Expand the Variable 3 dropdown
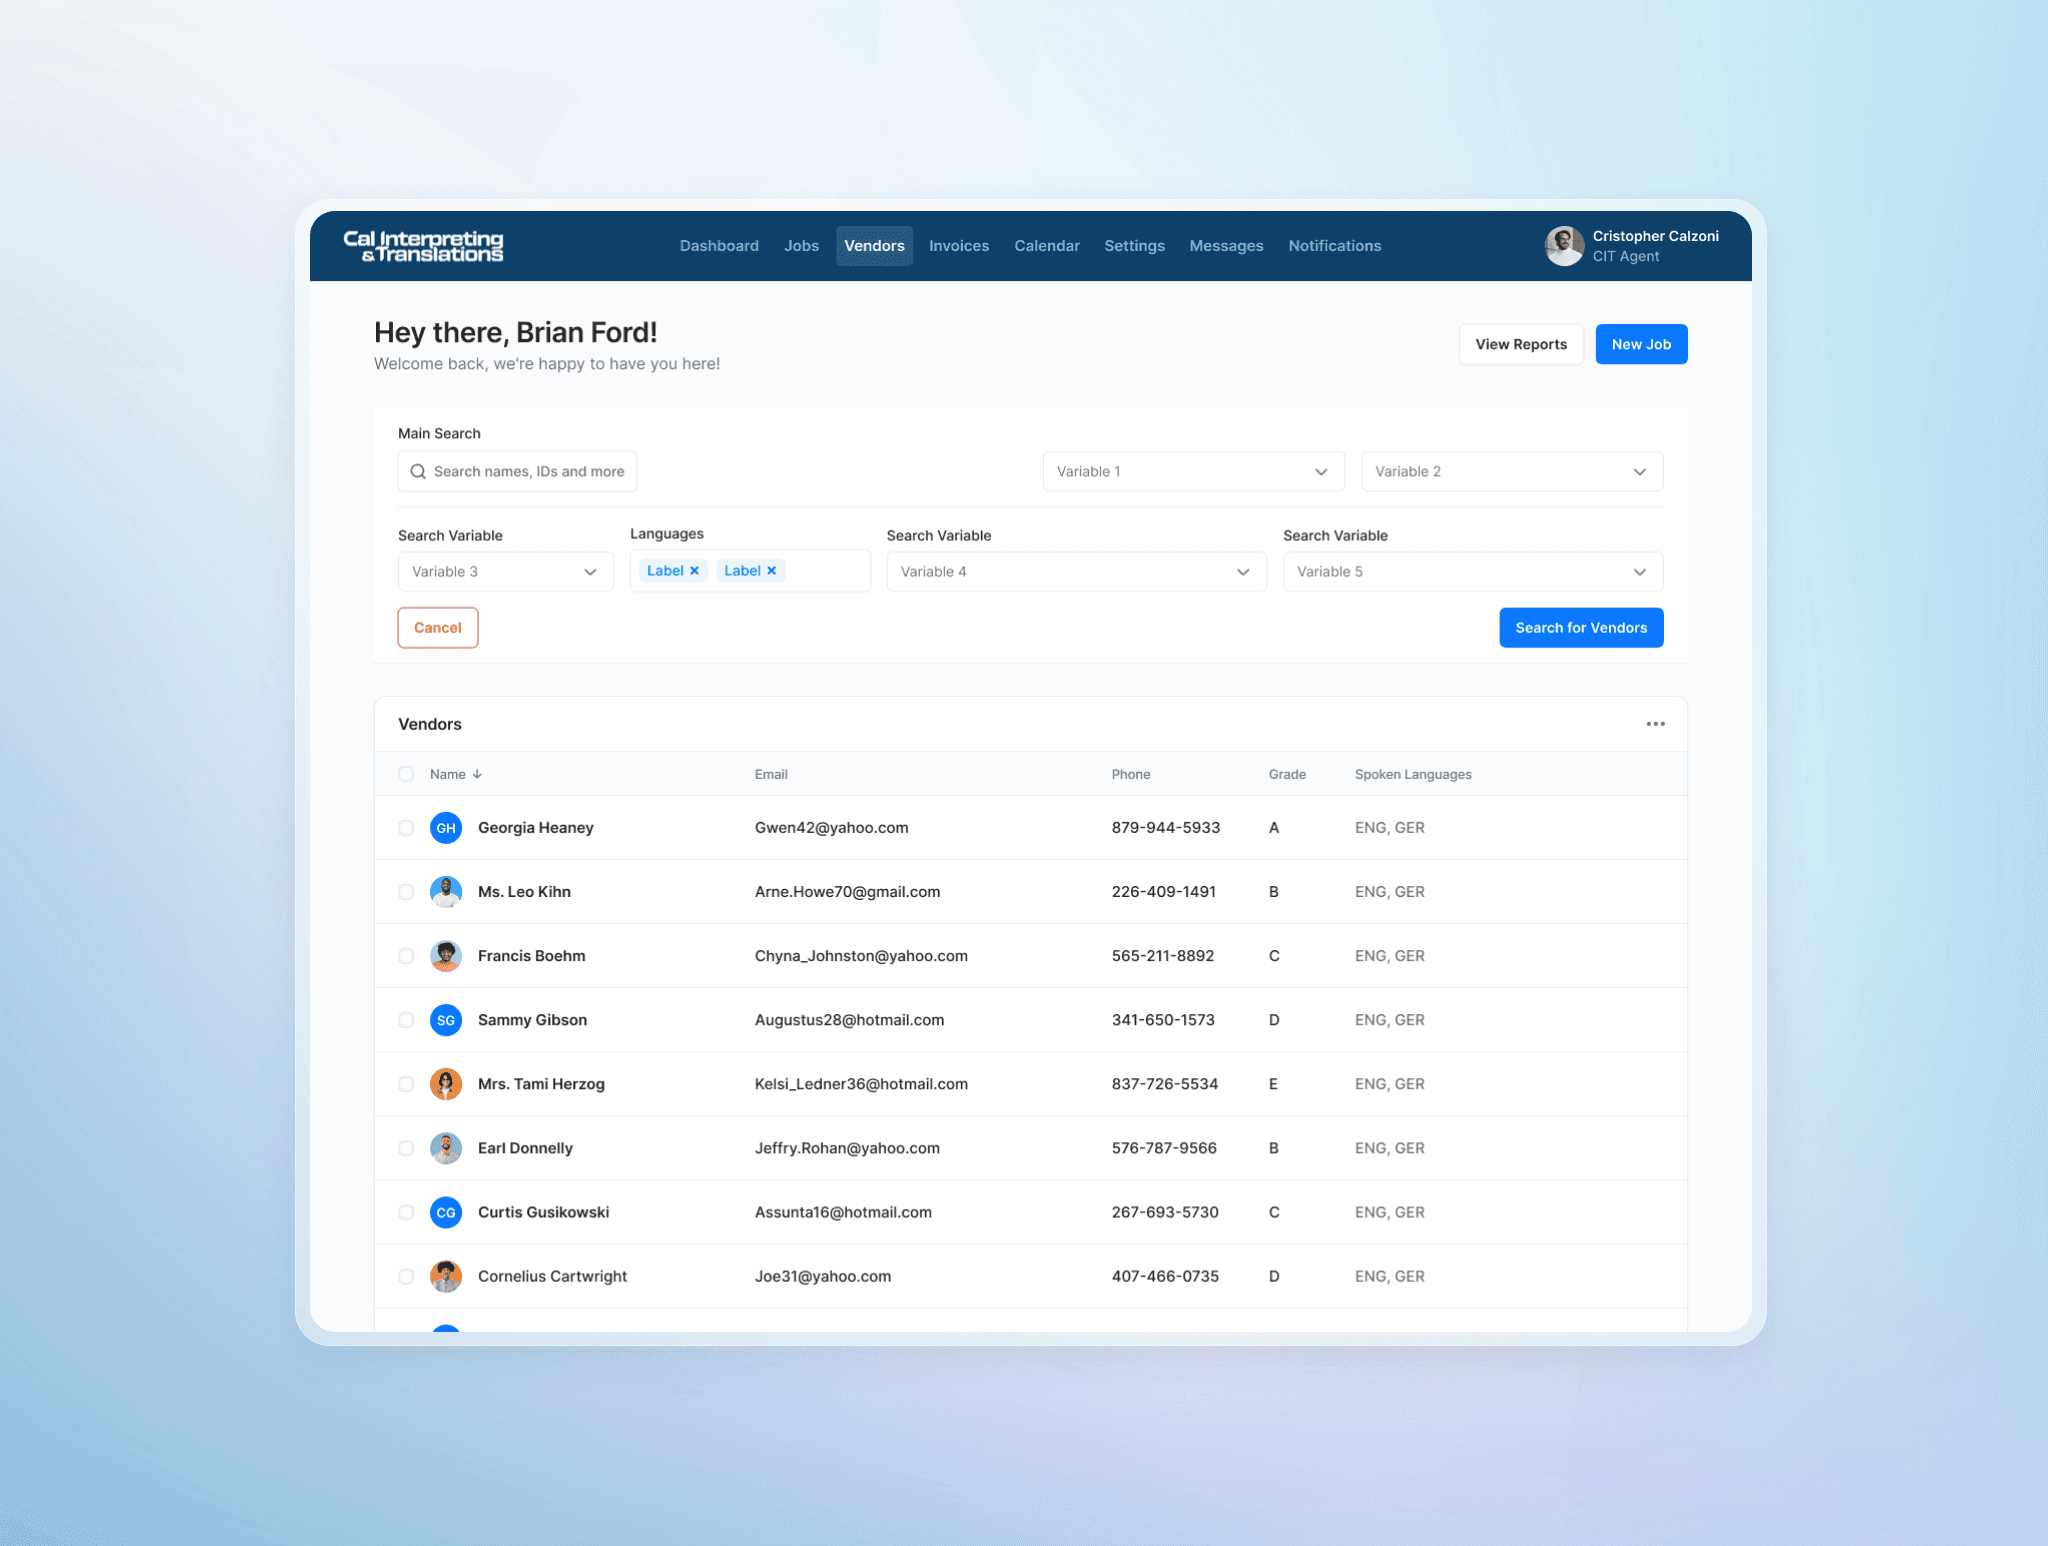 coord(505,571)
